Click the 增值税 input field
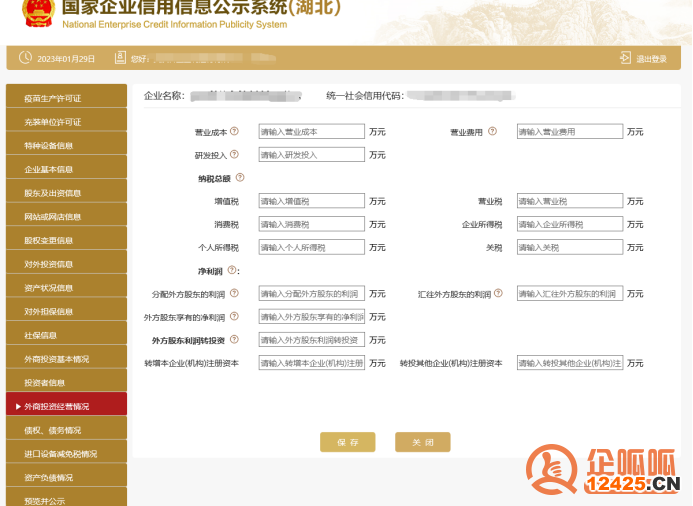Viewport: 693px width, 506px height. (x=311, y=201)
